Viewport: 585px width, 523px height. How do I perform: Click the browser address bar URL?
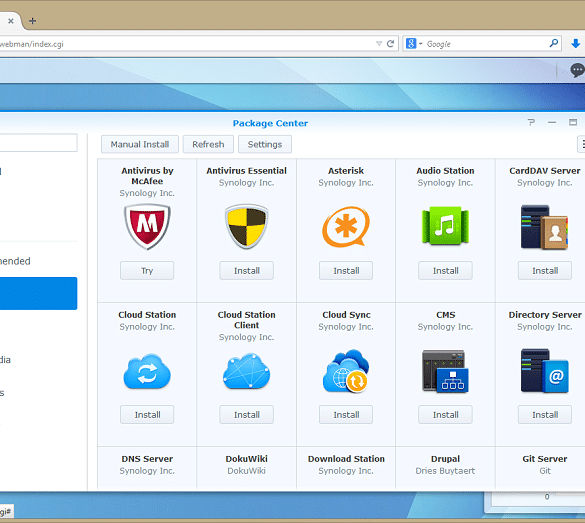(32, 44)
